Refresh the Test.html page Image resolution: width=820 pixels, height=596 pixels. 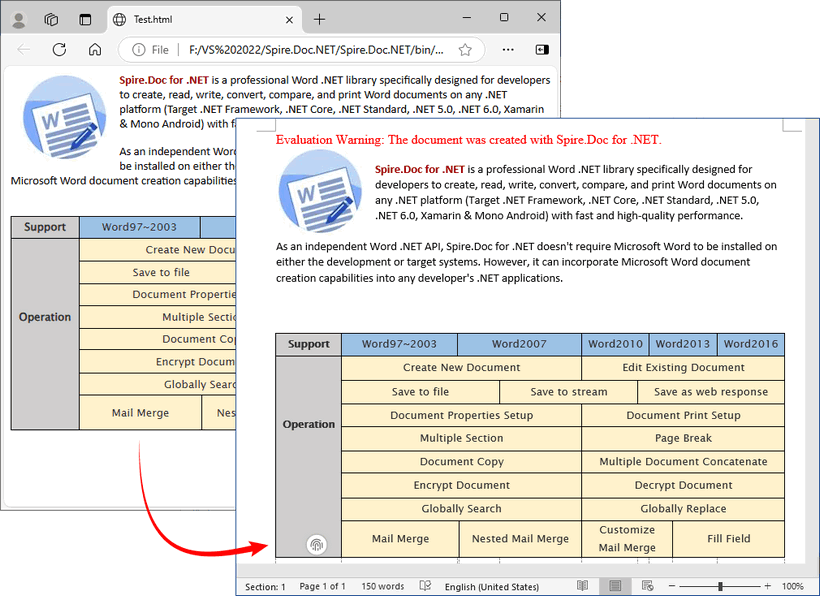click(x=60, y=49)
